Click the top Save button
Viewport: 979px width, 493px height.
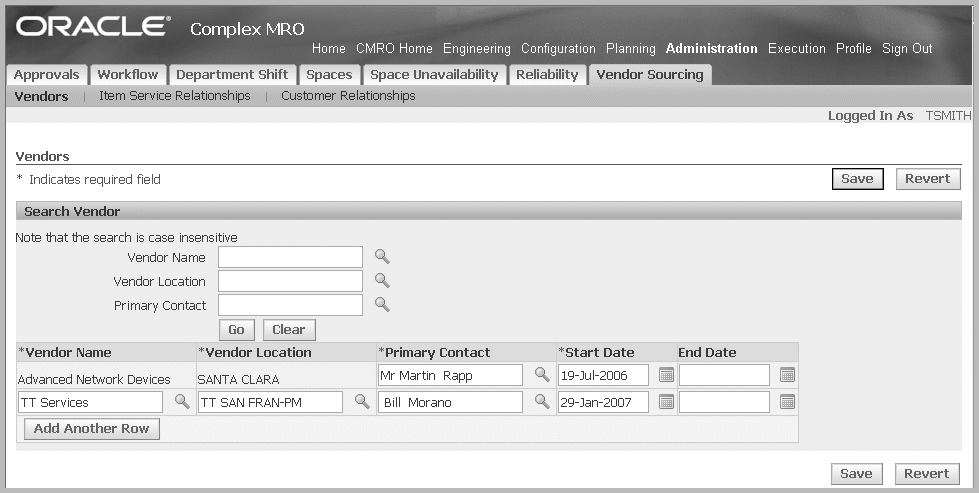[x=857, y=179]
